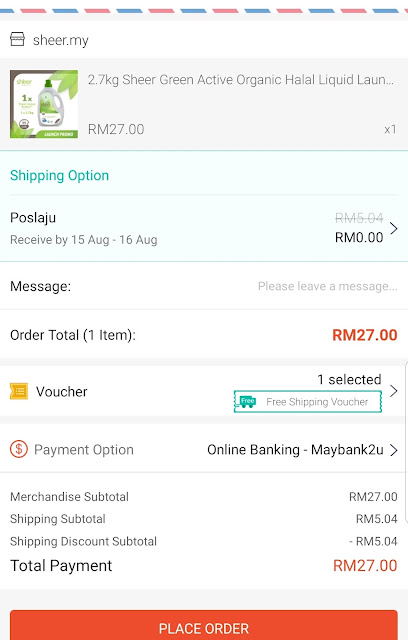Open the sheer.my shop name
Screen dimensions: 408x640
pos(60,40)
